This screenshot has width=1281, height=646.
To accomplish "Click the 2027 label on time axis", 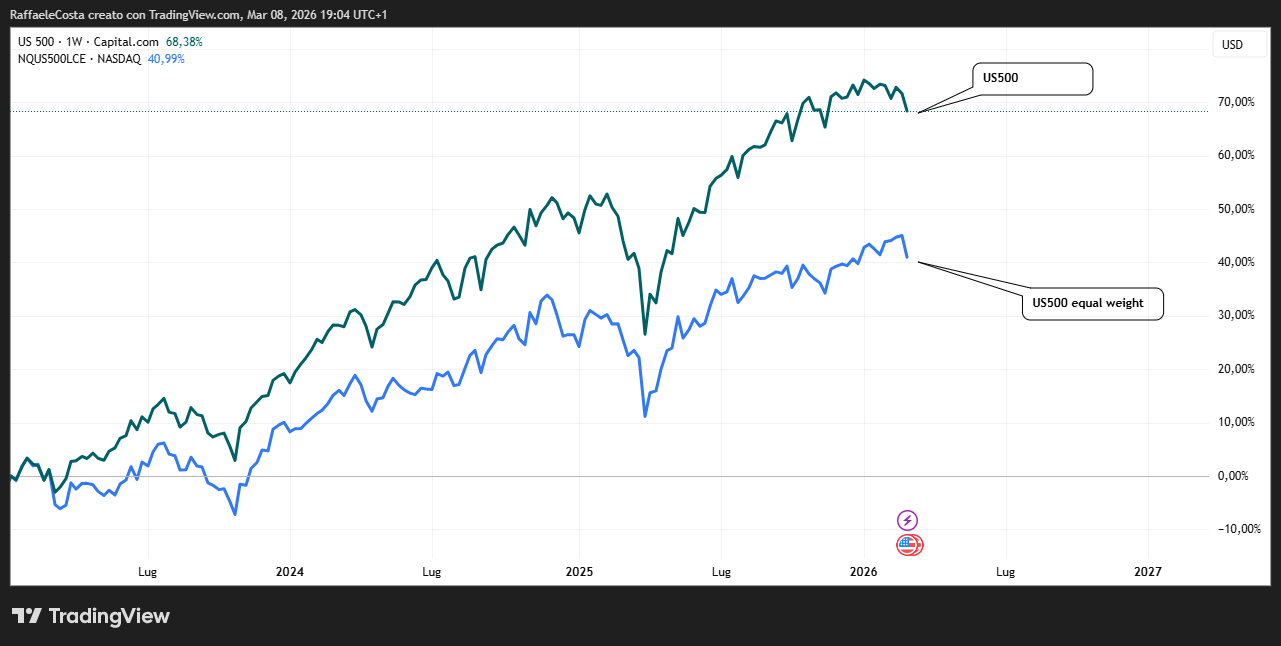I will pyautogui.click(x=1148, y=572).
